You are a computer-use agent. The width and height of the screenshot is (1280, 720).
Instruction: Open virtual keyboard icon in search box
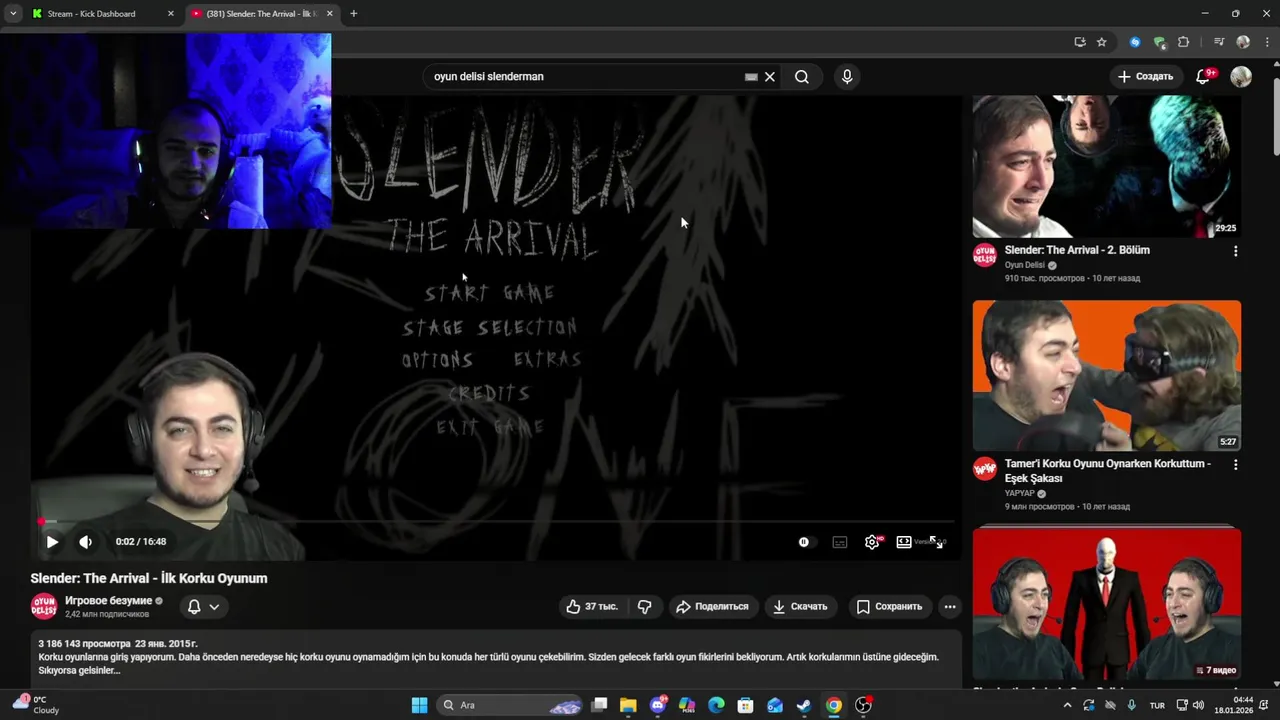(x=751, y=77)
